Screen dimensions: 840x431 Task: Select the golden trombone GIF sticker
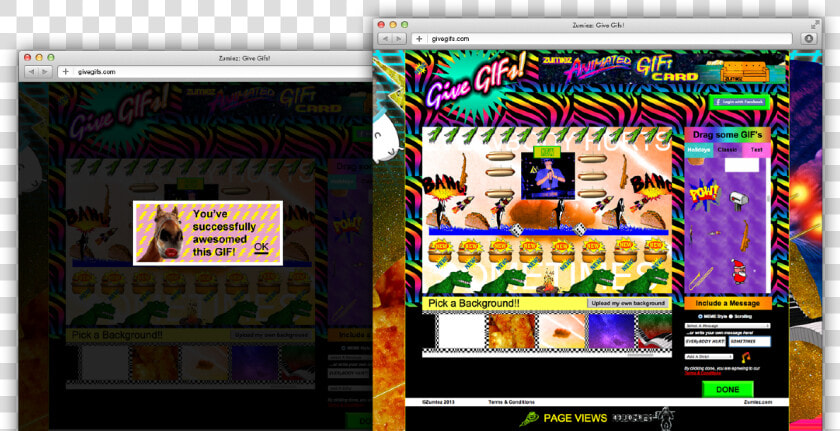pyautogui.click(x=700, y=278)
